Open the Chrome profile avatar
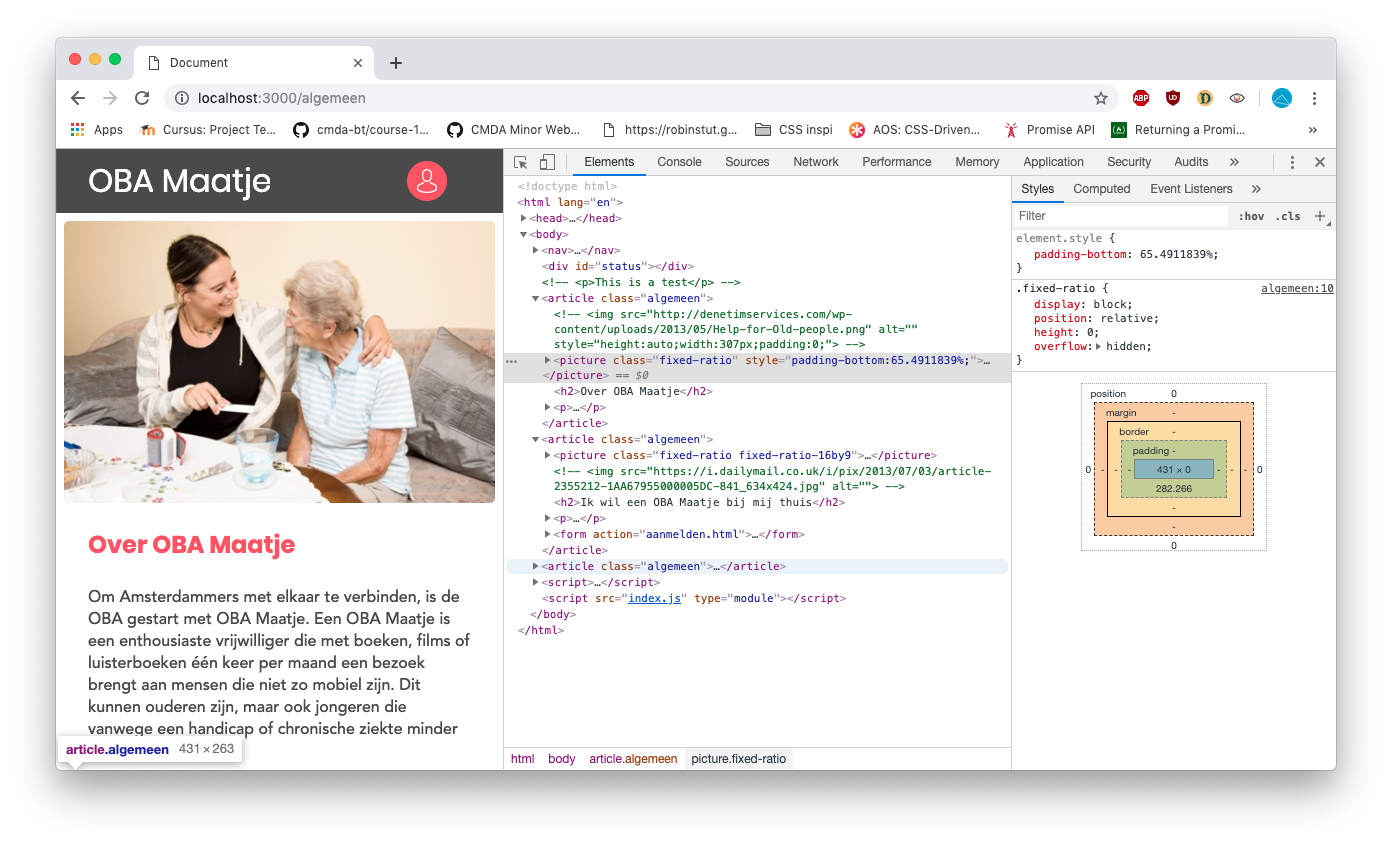Screen dimensions: 1392x844 pos(1282,98)
